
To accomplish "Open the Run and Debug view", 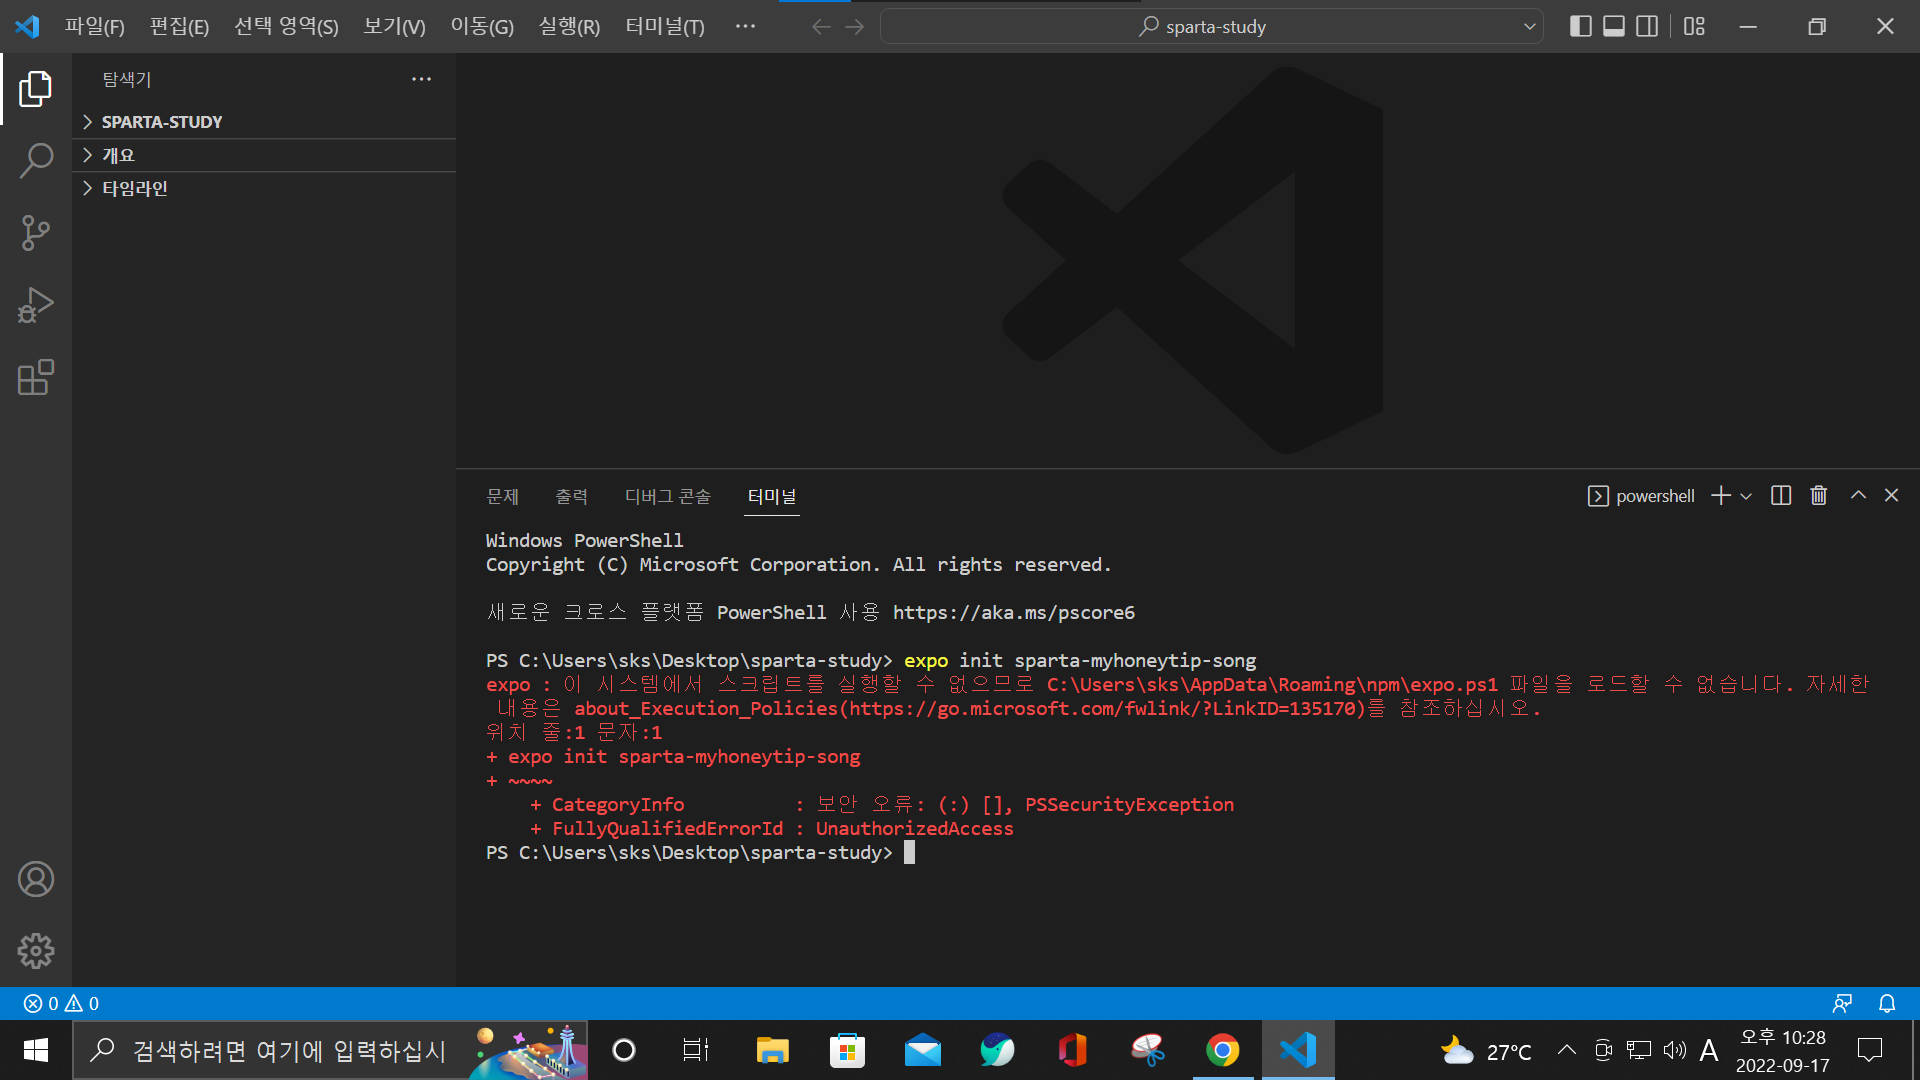I will pyautogui.click(x=36, y=305).
